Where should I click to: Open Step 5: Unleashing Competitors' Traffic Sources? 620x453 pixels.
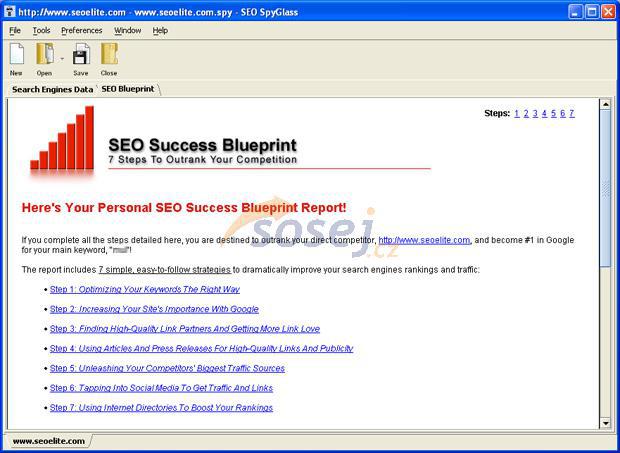[167, 368]
